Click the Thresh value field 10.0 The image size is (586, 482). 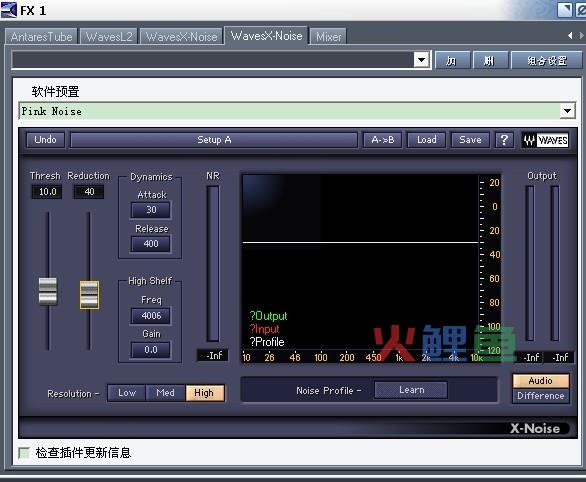click(x=47, y=192)
